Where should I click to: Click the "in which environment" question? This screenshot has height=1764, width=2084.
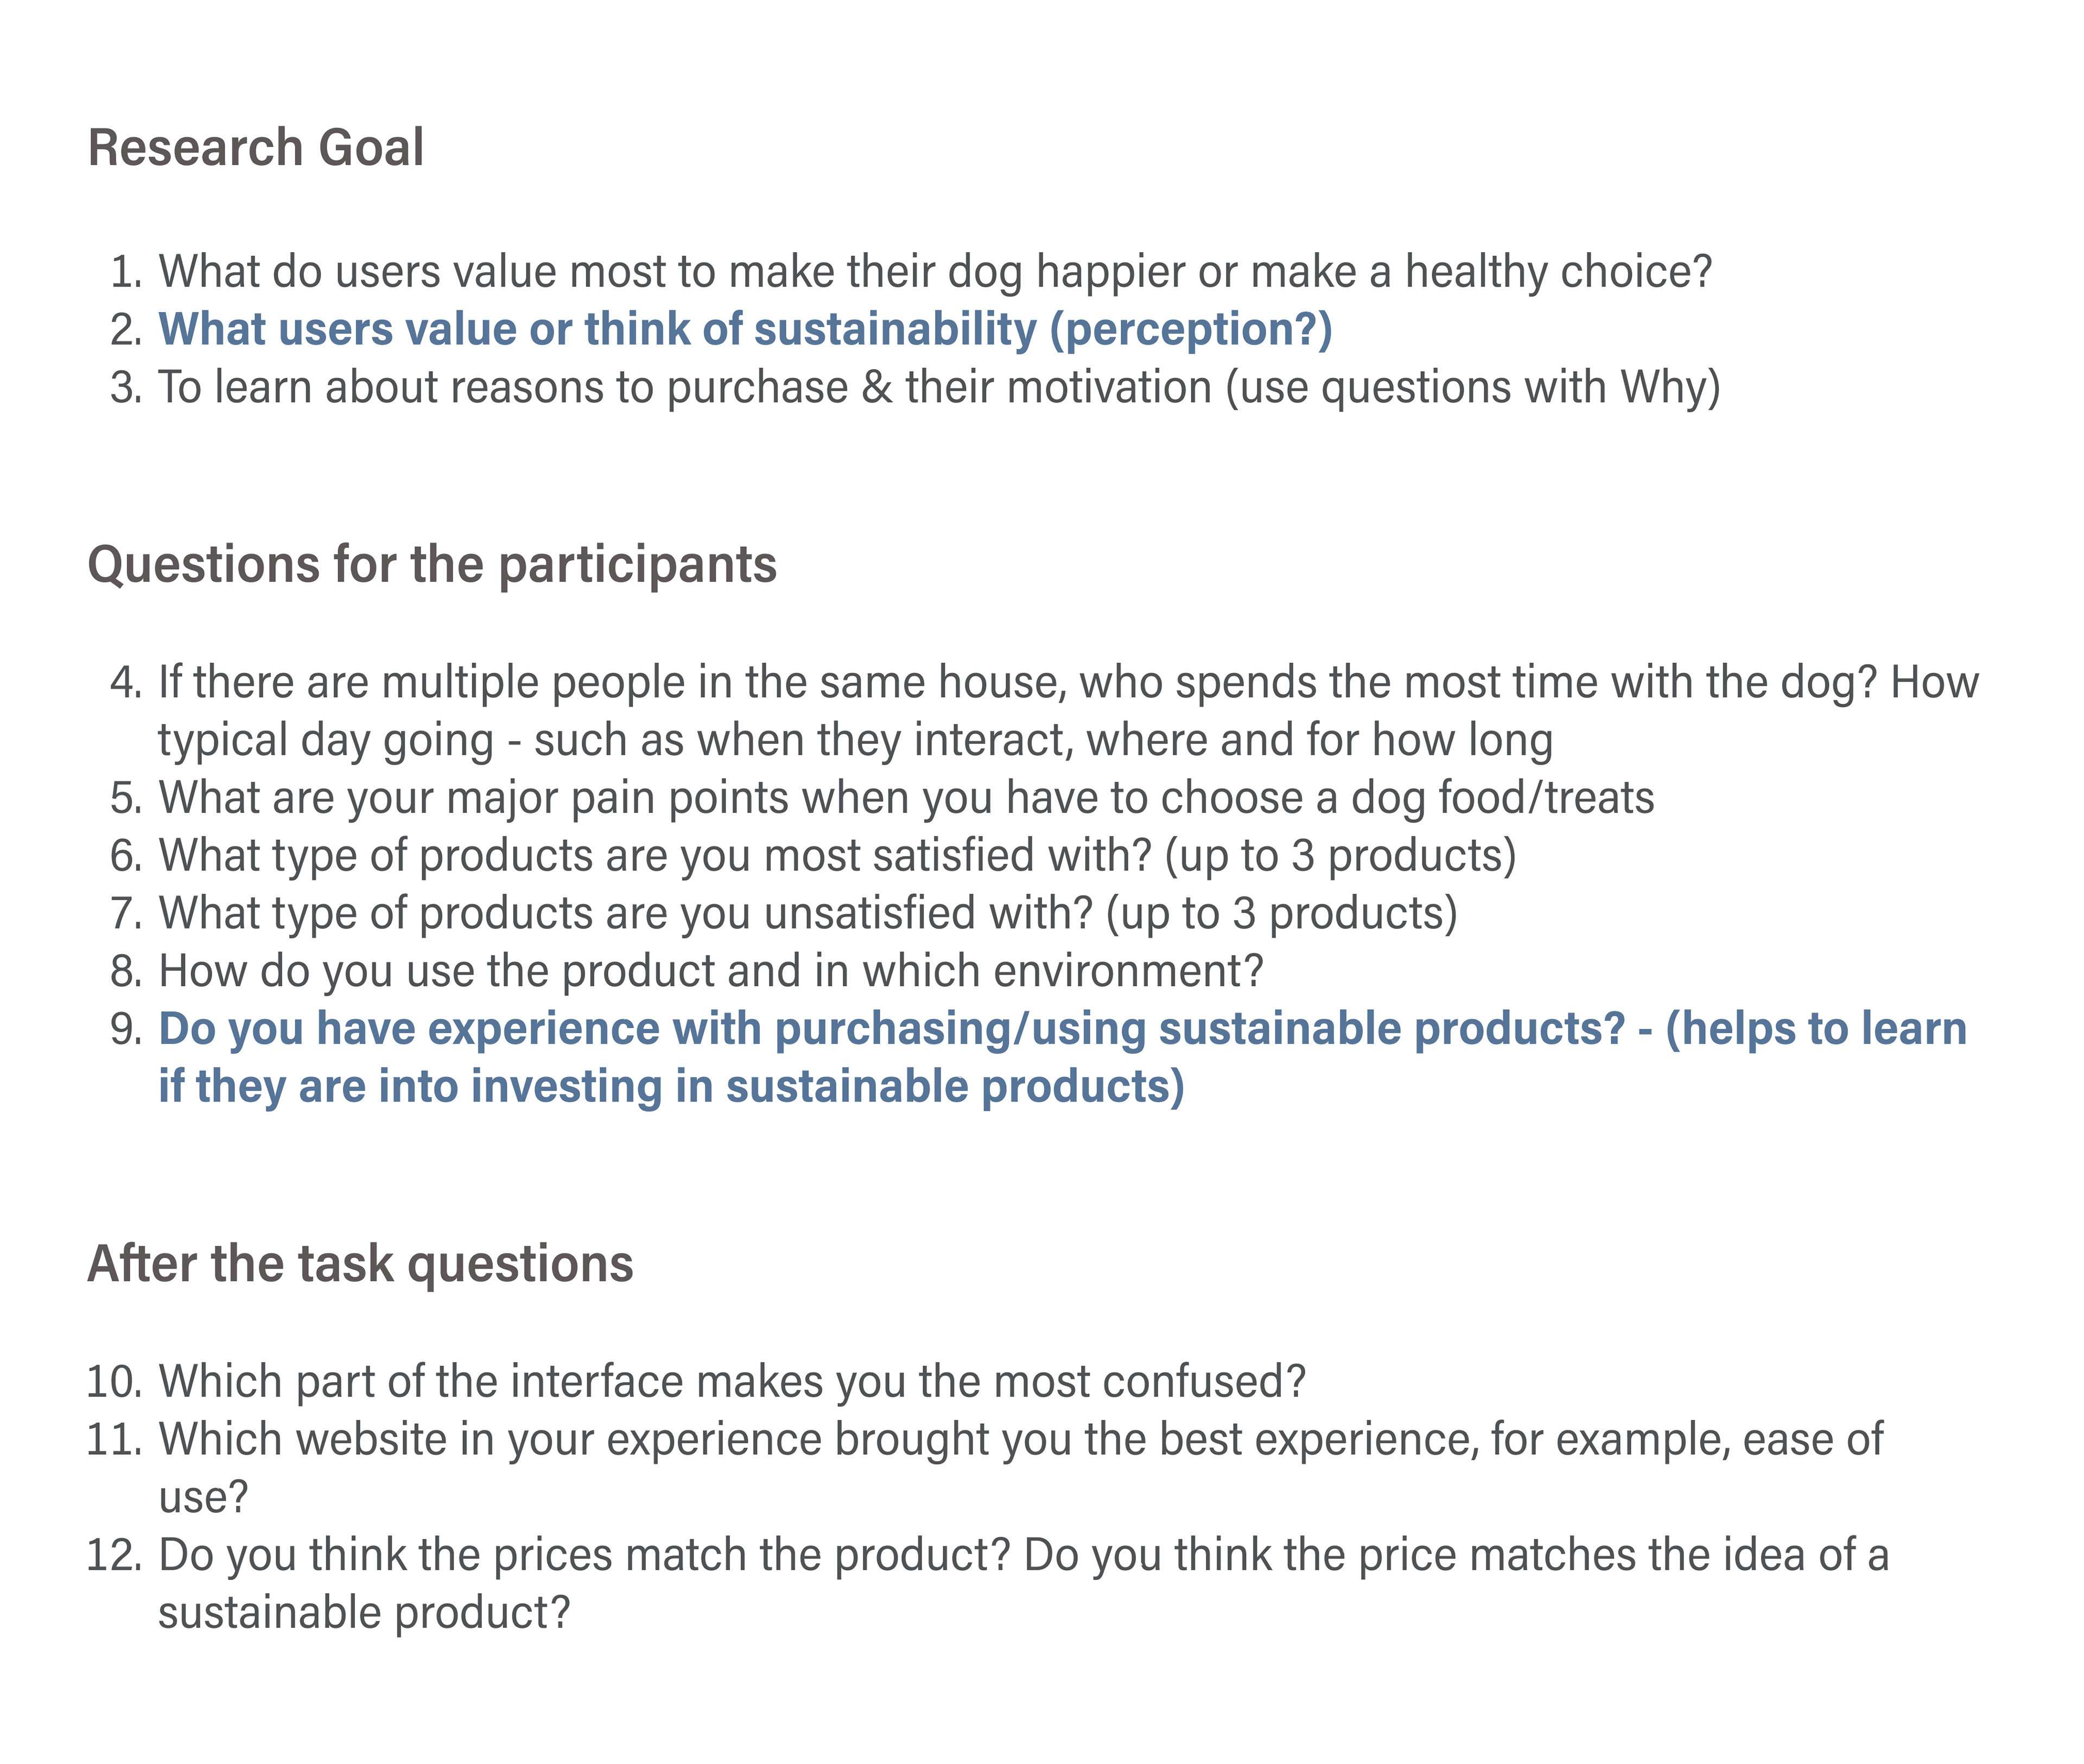711,972
